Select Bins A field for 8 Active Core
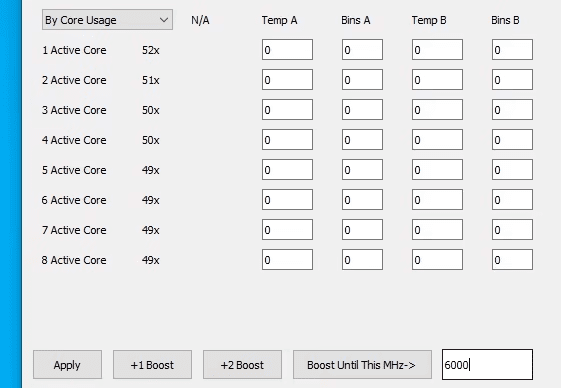Screen dimensions: 561x388 (362, 260)
